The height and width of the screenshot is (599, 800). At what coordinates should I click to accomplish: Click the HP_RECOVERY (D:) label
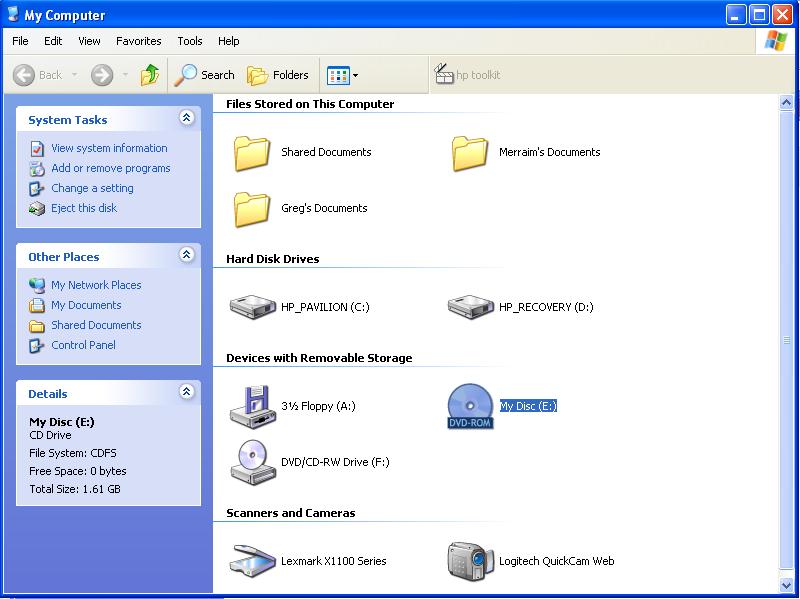[x=546, y=307]
